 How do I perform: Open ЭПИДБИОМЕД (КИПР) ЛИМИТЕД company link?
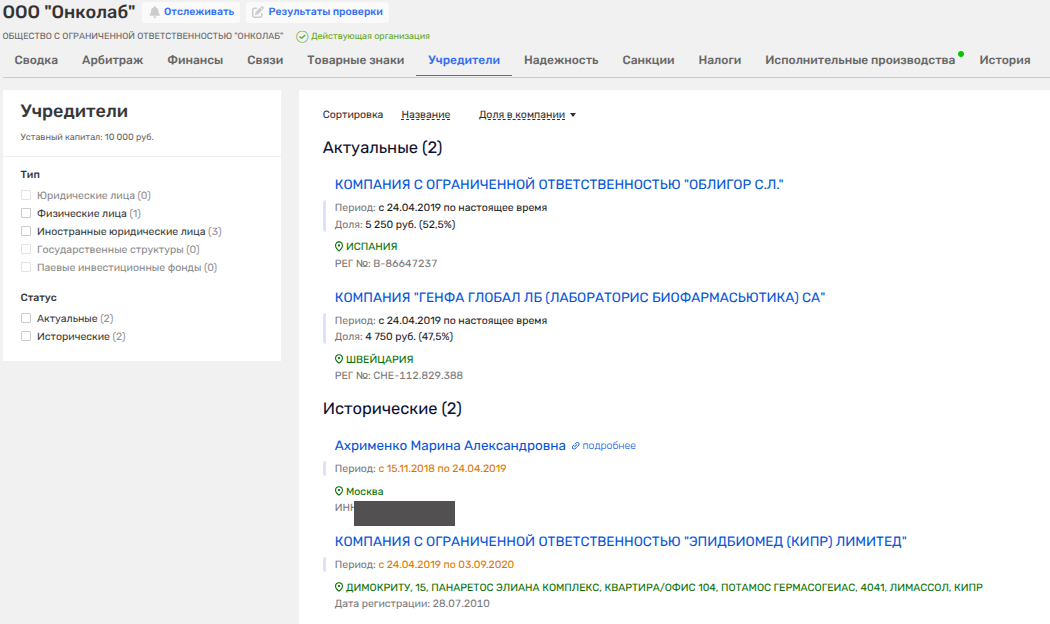[621, 541]
